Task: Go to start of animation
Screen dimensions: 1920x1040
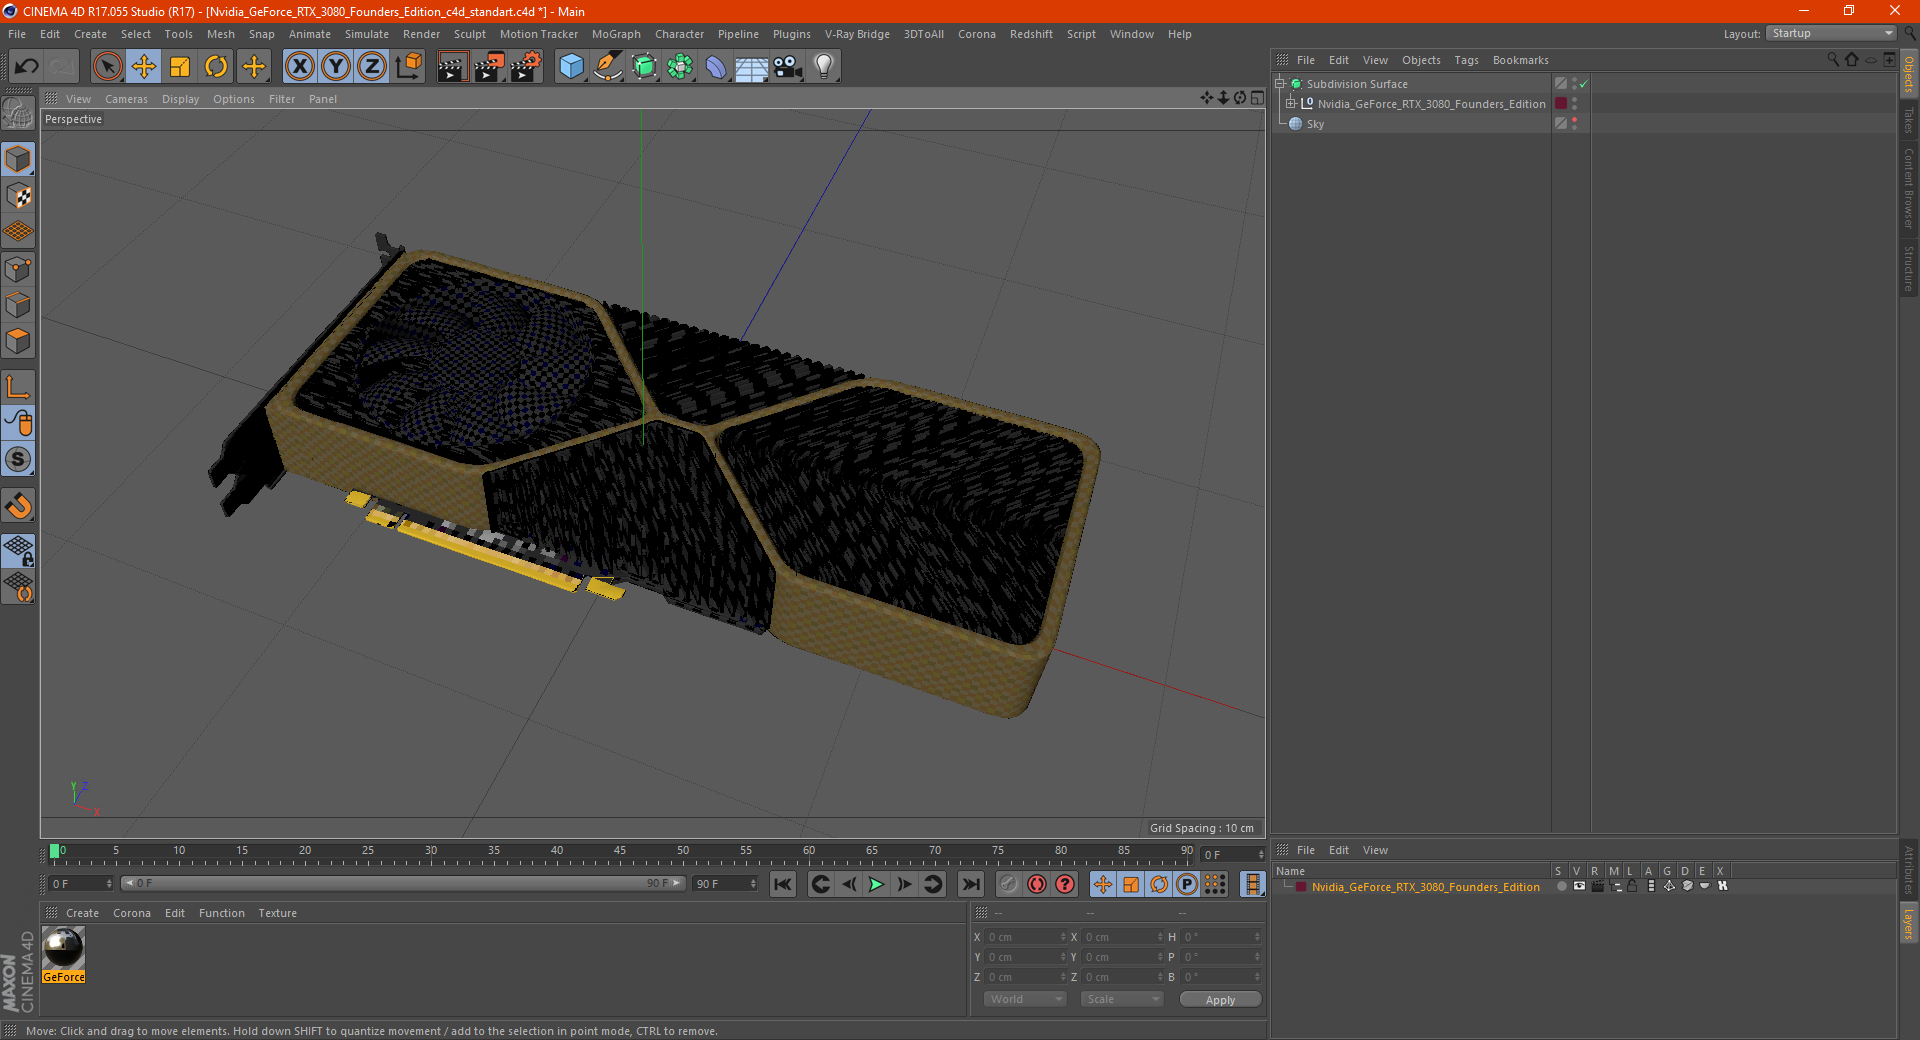Action: [x=783, y=884]
